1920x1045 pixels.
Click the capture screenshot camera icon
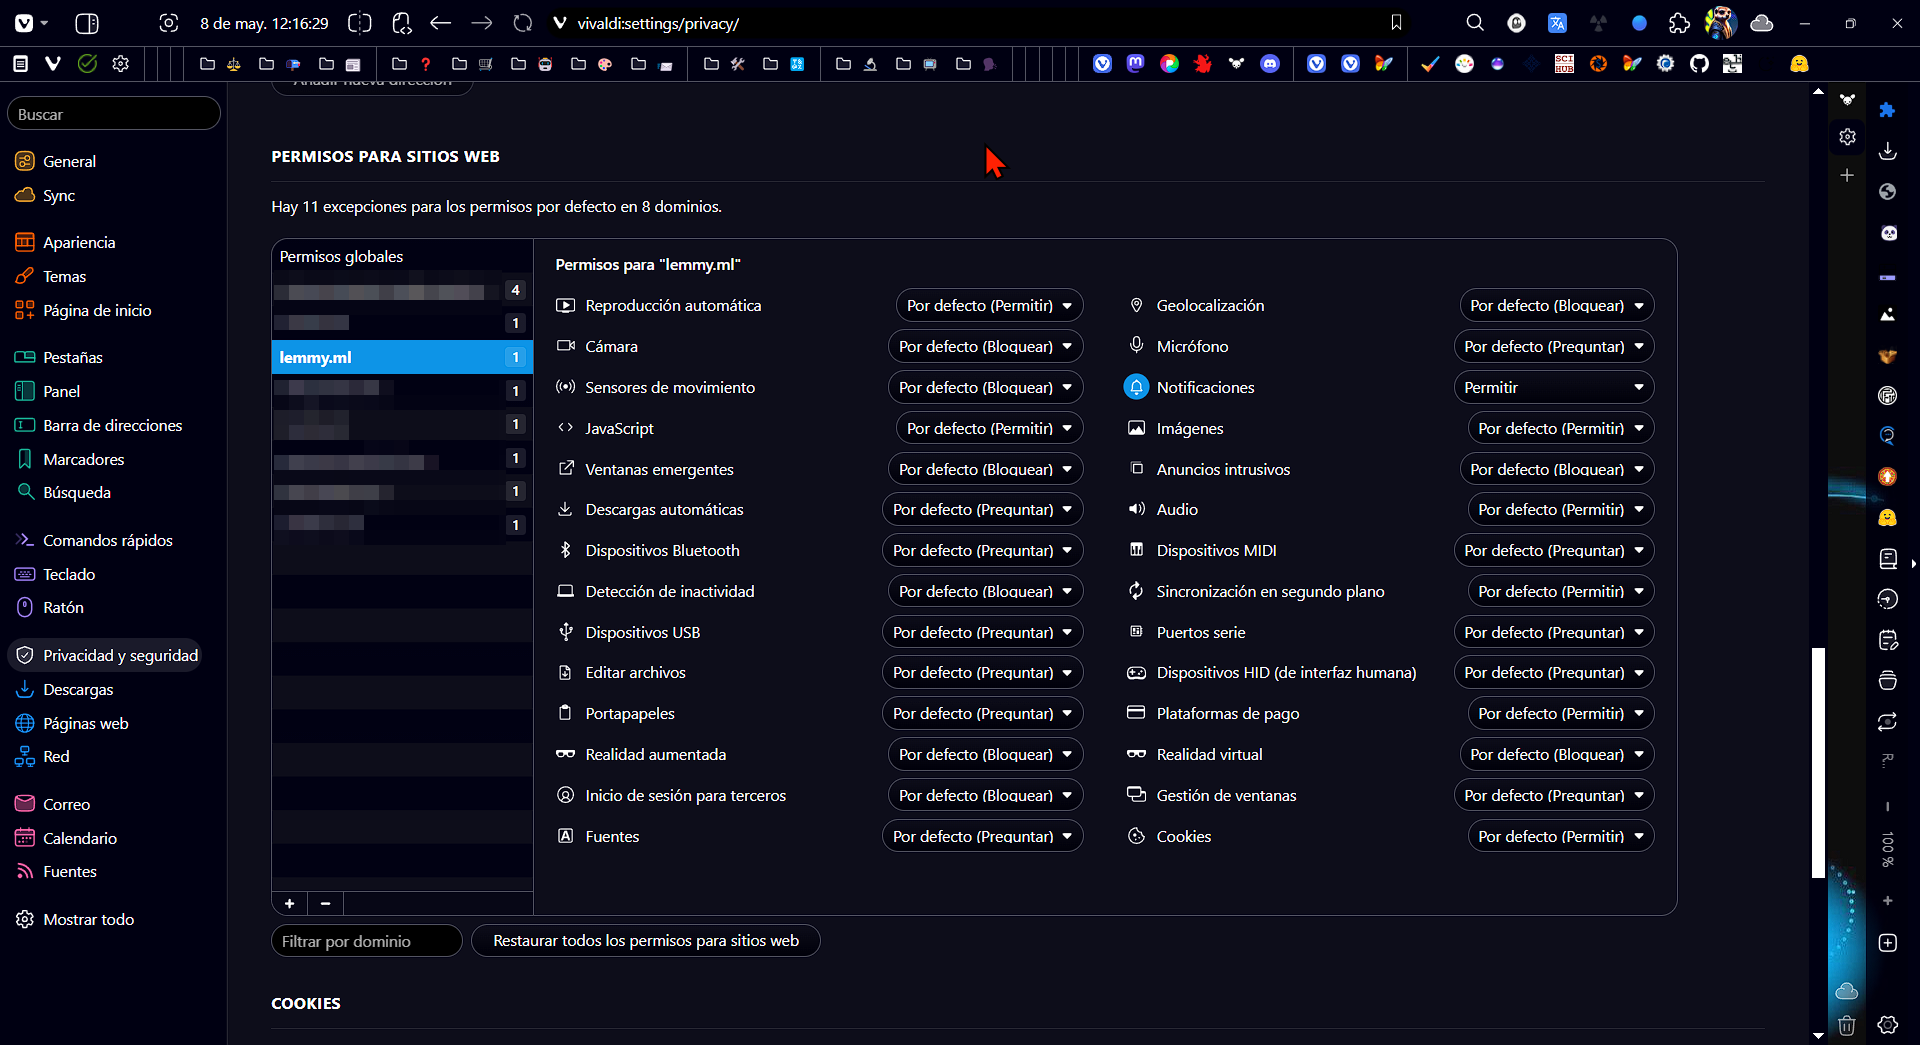point(169,23)
